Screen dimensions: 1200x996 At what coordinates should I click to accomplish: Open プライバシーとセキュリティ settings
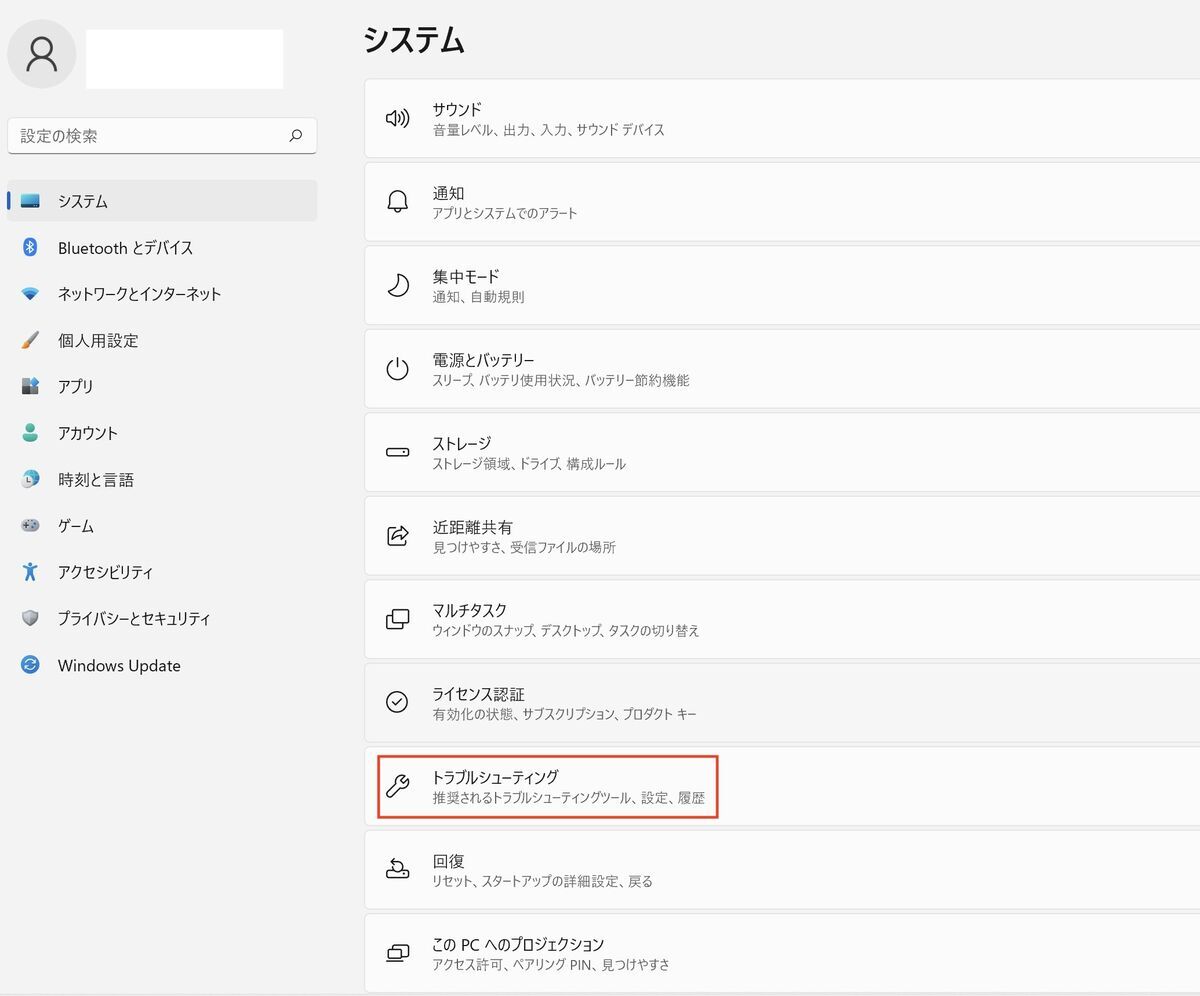162,618
